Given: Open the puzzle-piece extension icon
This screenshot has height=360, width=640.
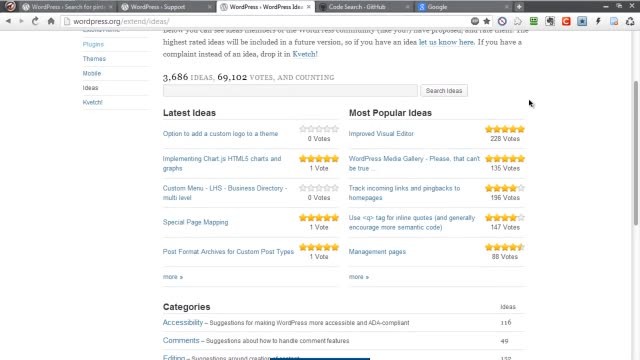Looking at the screenshot, I should click(x=518, y=21).
